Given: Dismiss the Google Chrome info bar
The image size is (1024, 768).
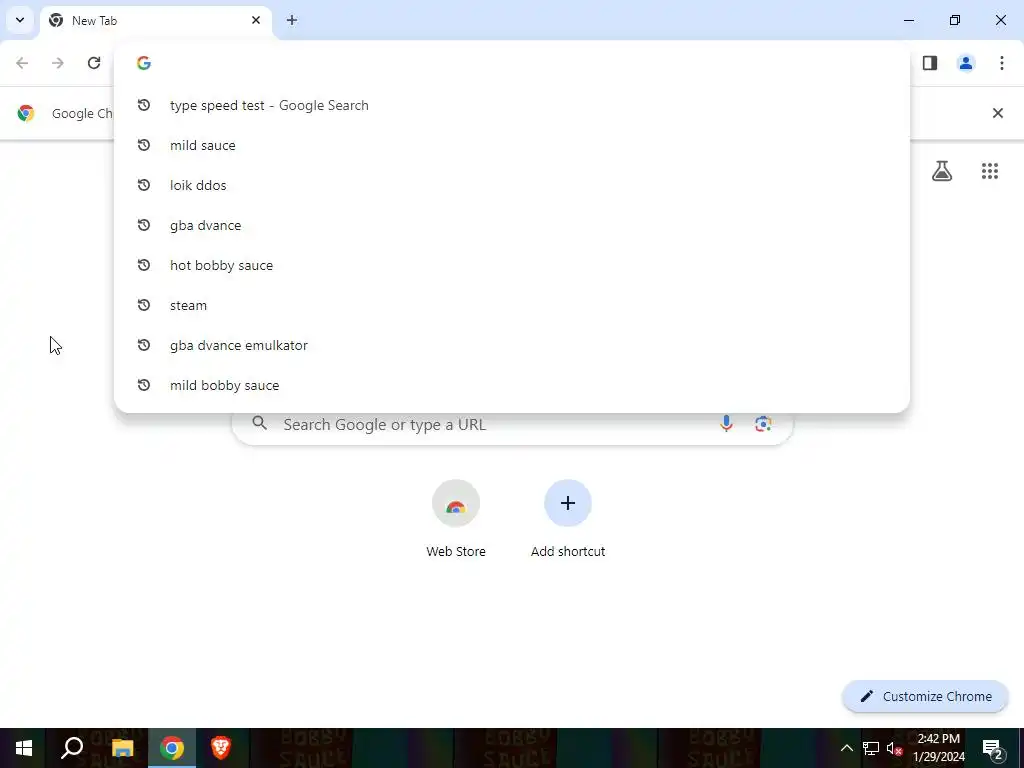Looking at the screenshot, I should 998,113.
